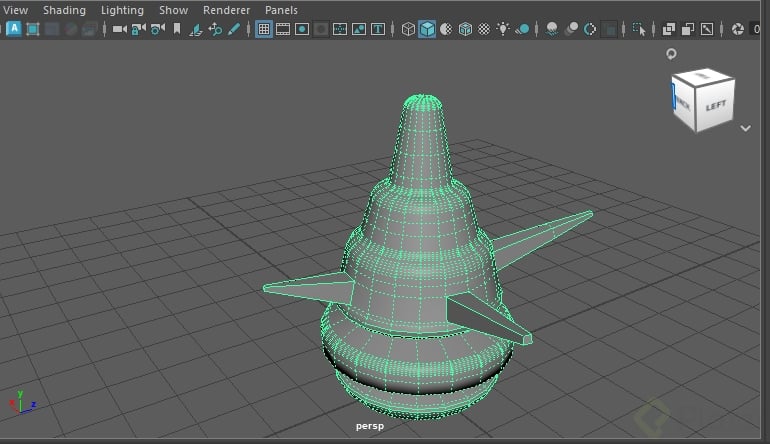The width and height of the screenshot is (770, 444).
Task: Click the isolate select icon
Action: tap(637, 29)
